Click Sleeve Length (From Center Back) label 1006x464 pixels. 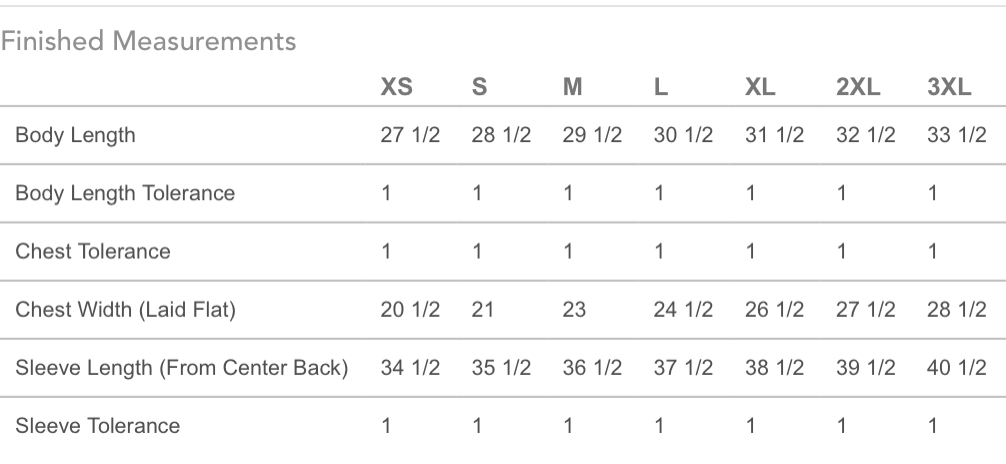[x=181, y=367]
